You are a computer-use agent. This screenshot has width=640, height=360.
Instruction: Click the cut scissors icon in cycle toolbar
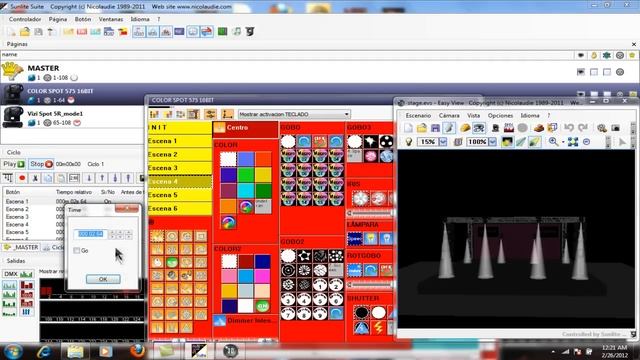tap(35, 178)
